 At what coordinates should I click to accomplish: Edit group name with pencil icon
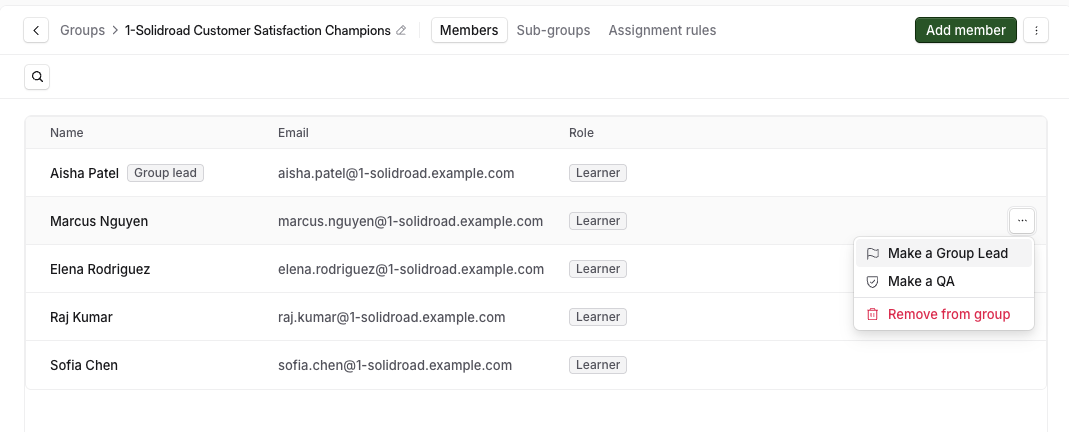402,31
